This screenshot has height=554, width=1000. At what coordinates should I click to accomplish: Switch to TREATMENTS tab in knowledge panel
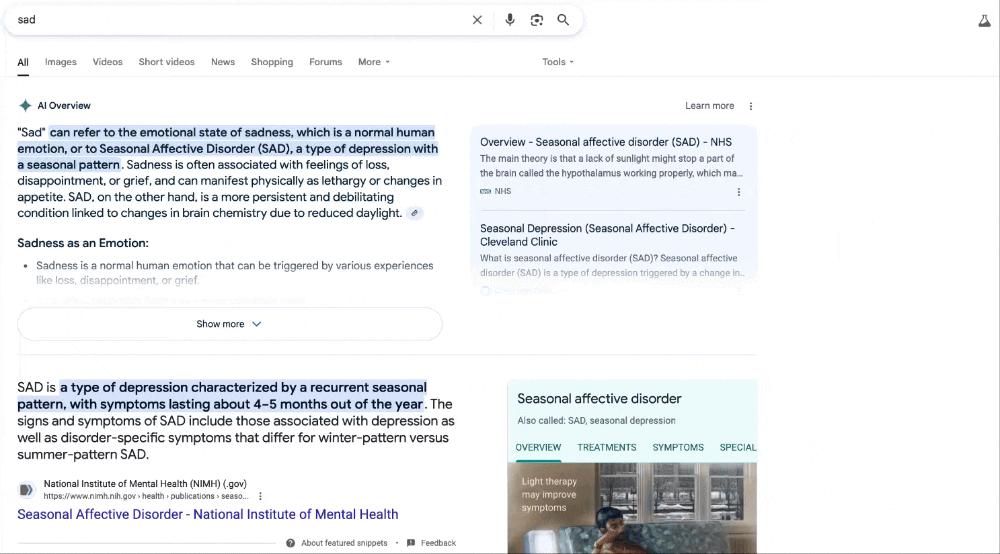pyautogui.click(x=607, y=448)
